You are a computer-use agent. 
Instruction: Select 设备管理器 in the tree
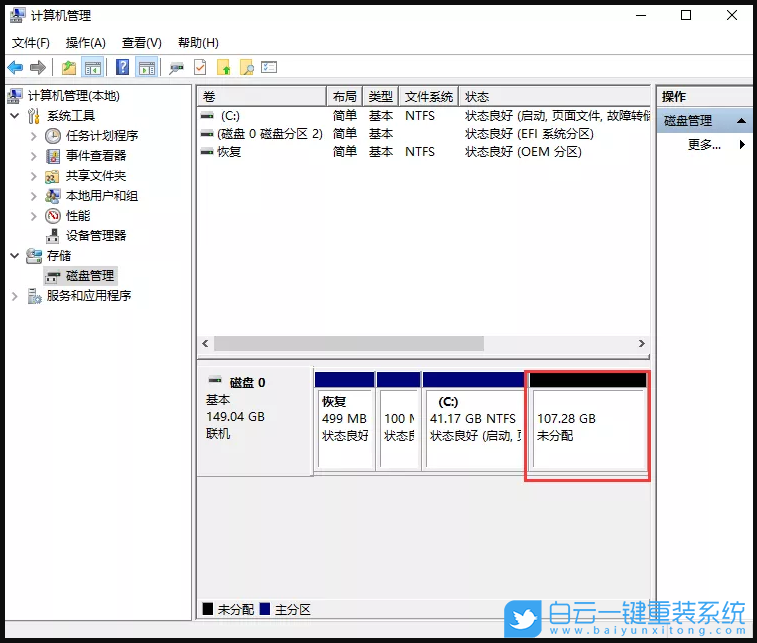tap(96, 236)
